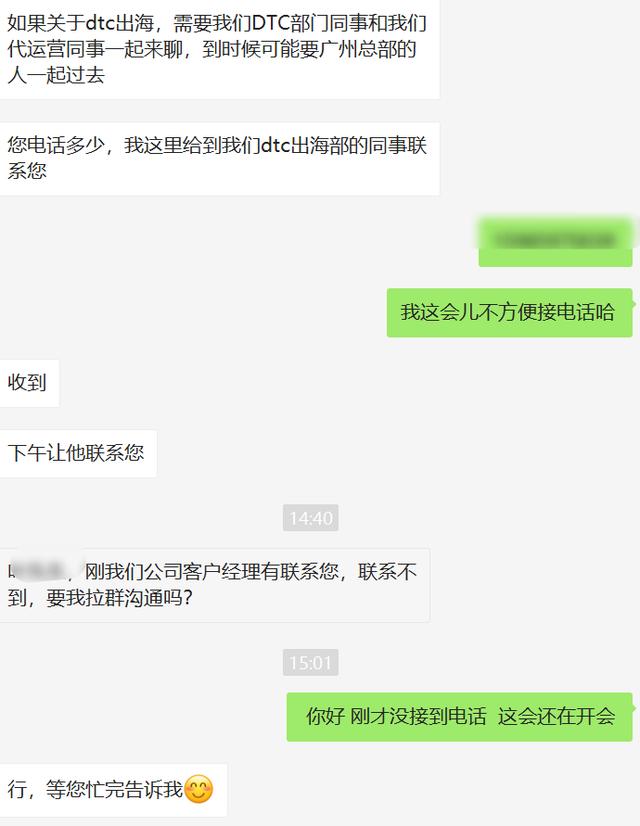The image size is (640, 826).
Task: Select green bubble 你好 刚才没接到电话
Action: click(459, 717)
